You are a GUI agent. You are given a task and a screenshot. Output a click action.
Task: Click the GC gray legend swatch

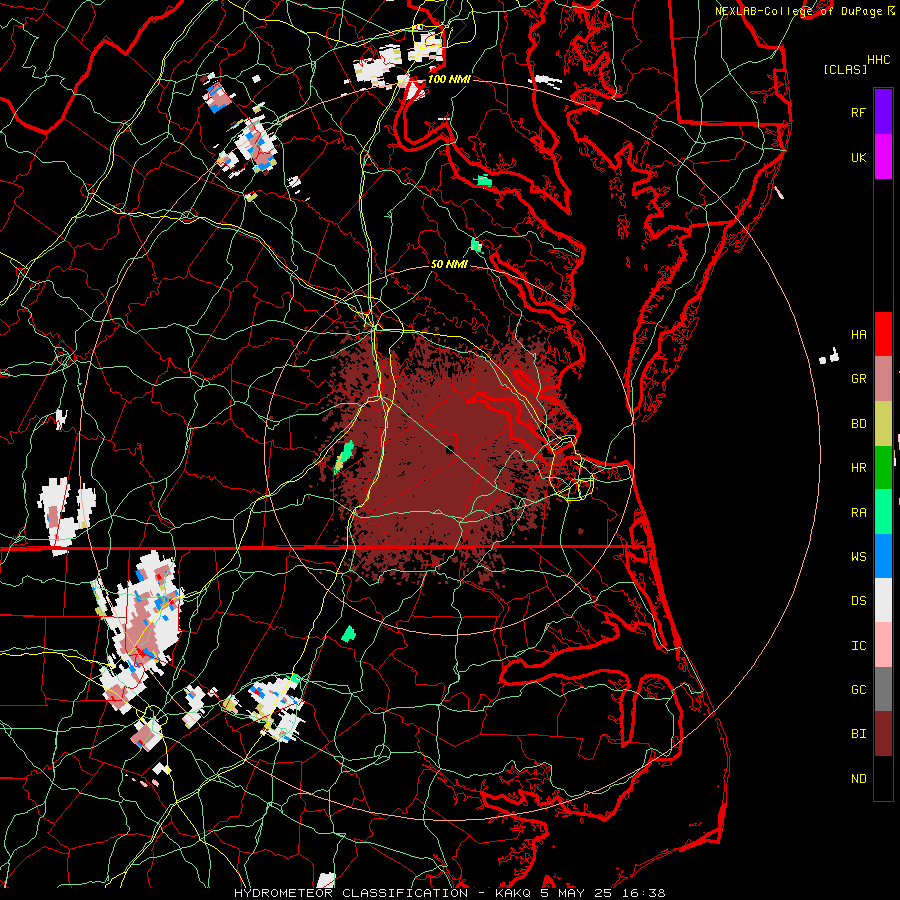pos(883,689)
